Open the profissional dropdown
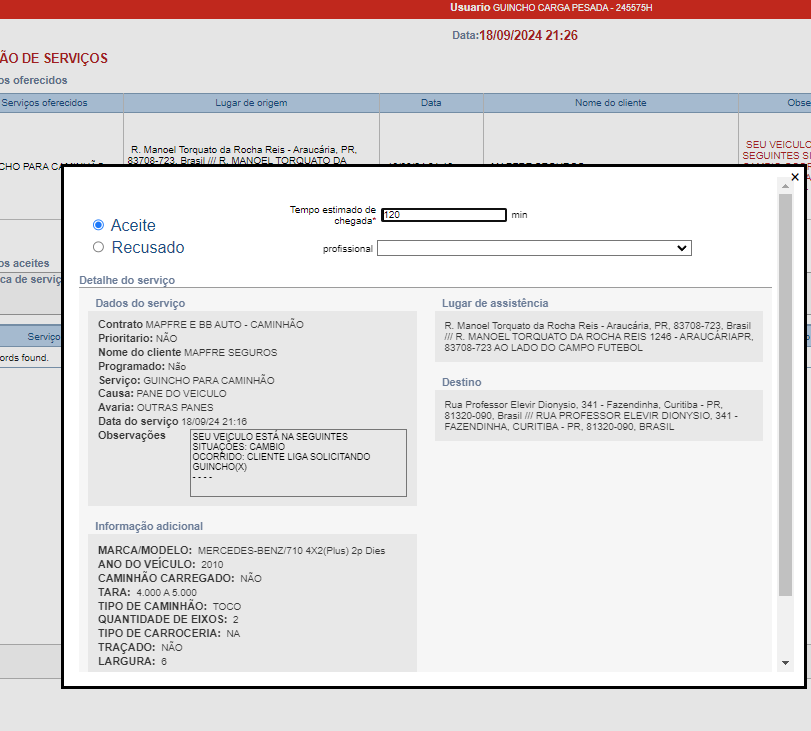 tap(534, 248)
